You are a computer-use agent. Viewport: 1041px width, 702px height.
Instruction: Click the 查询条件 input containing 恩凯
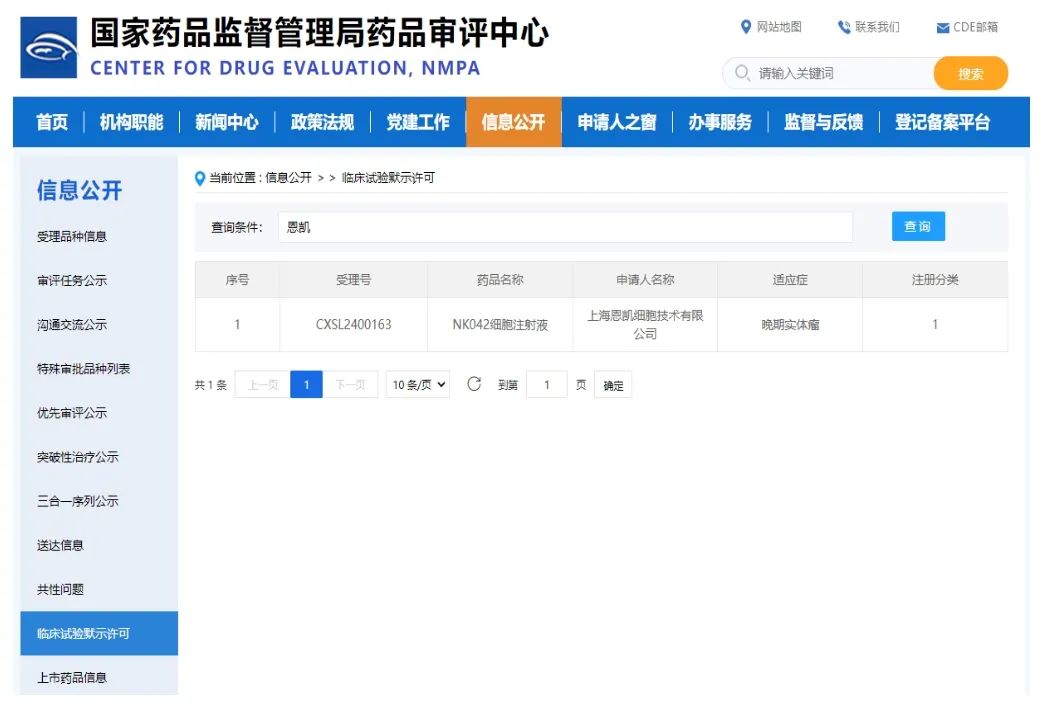560,227
